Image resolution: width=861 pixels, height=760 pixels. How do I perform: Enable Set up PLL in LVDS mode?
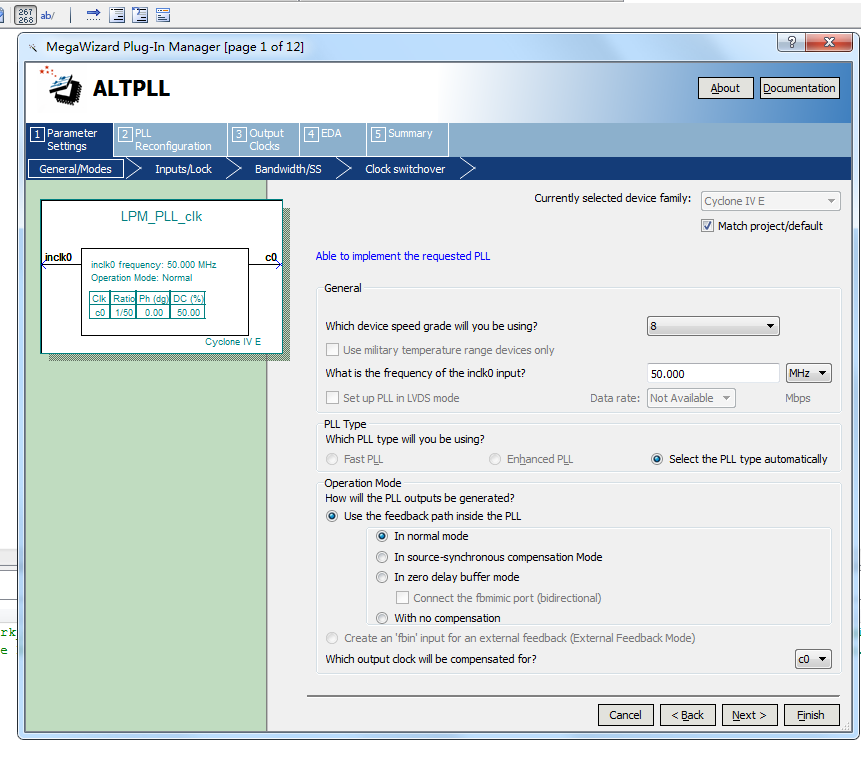click(332, 398)
